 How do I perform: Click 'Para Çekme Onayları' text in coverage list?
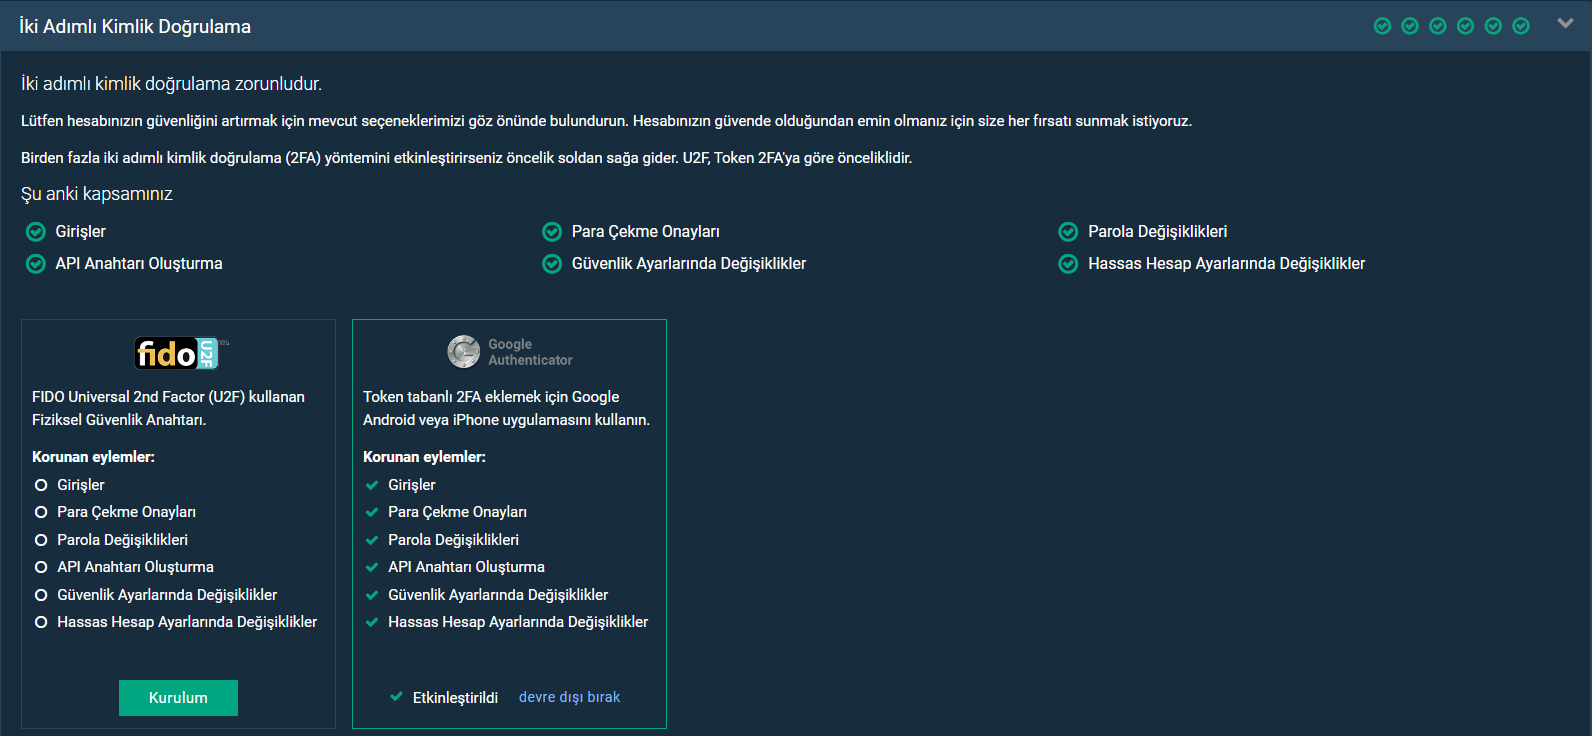point(646,232)
